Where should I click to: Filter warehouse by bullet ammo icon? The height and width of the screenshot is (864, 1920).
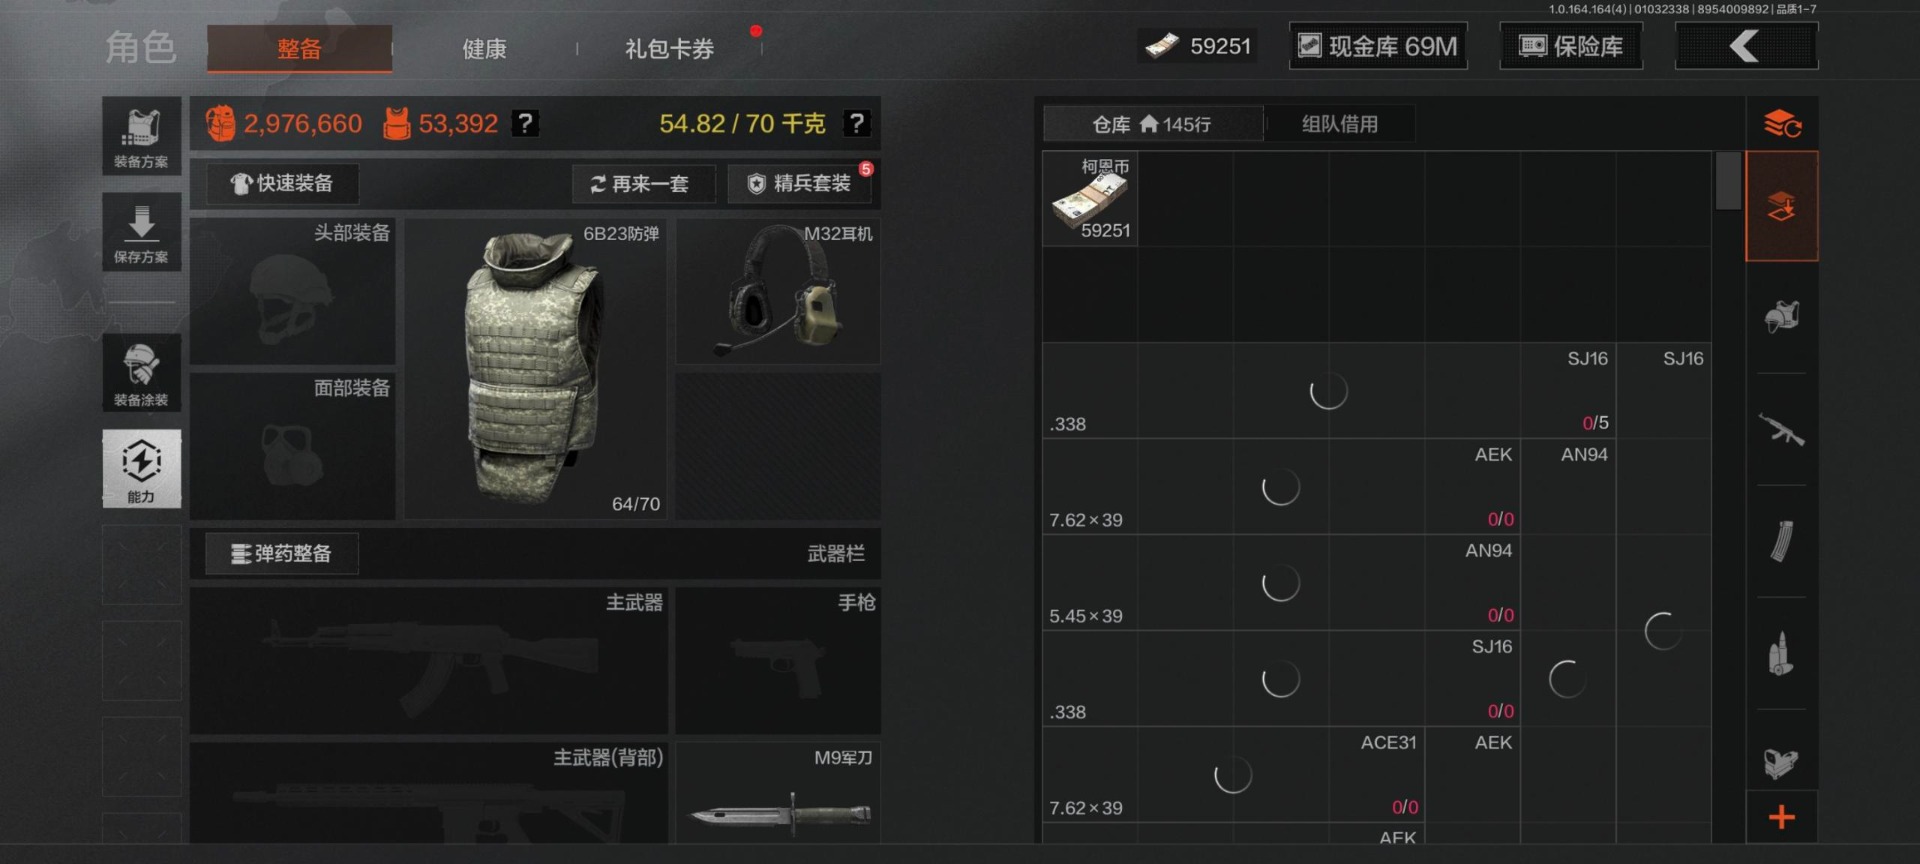[1781, 654]
